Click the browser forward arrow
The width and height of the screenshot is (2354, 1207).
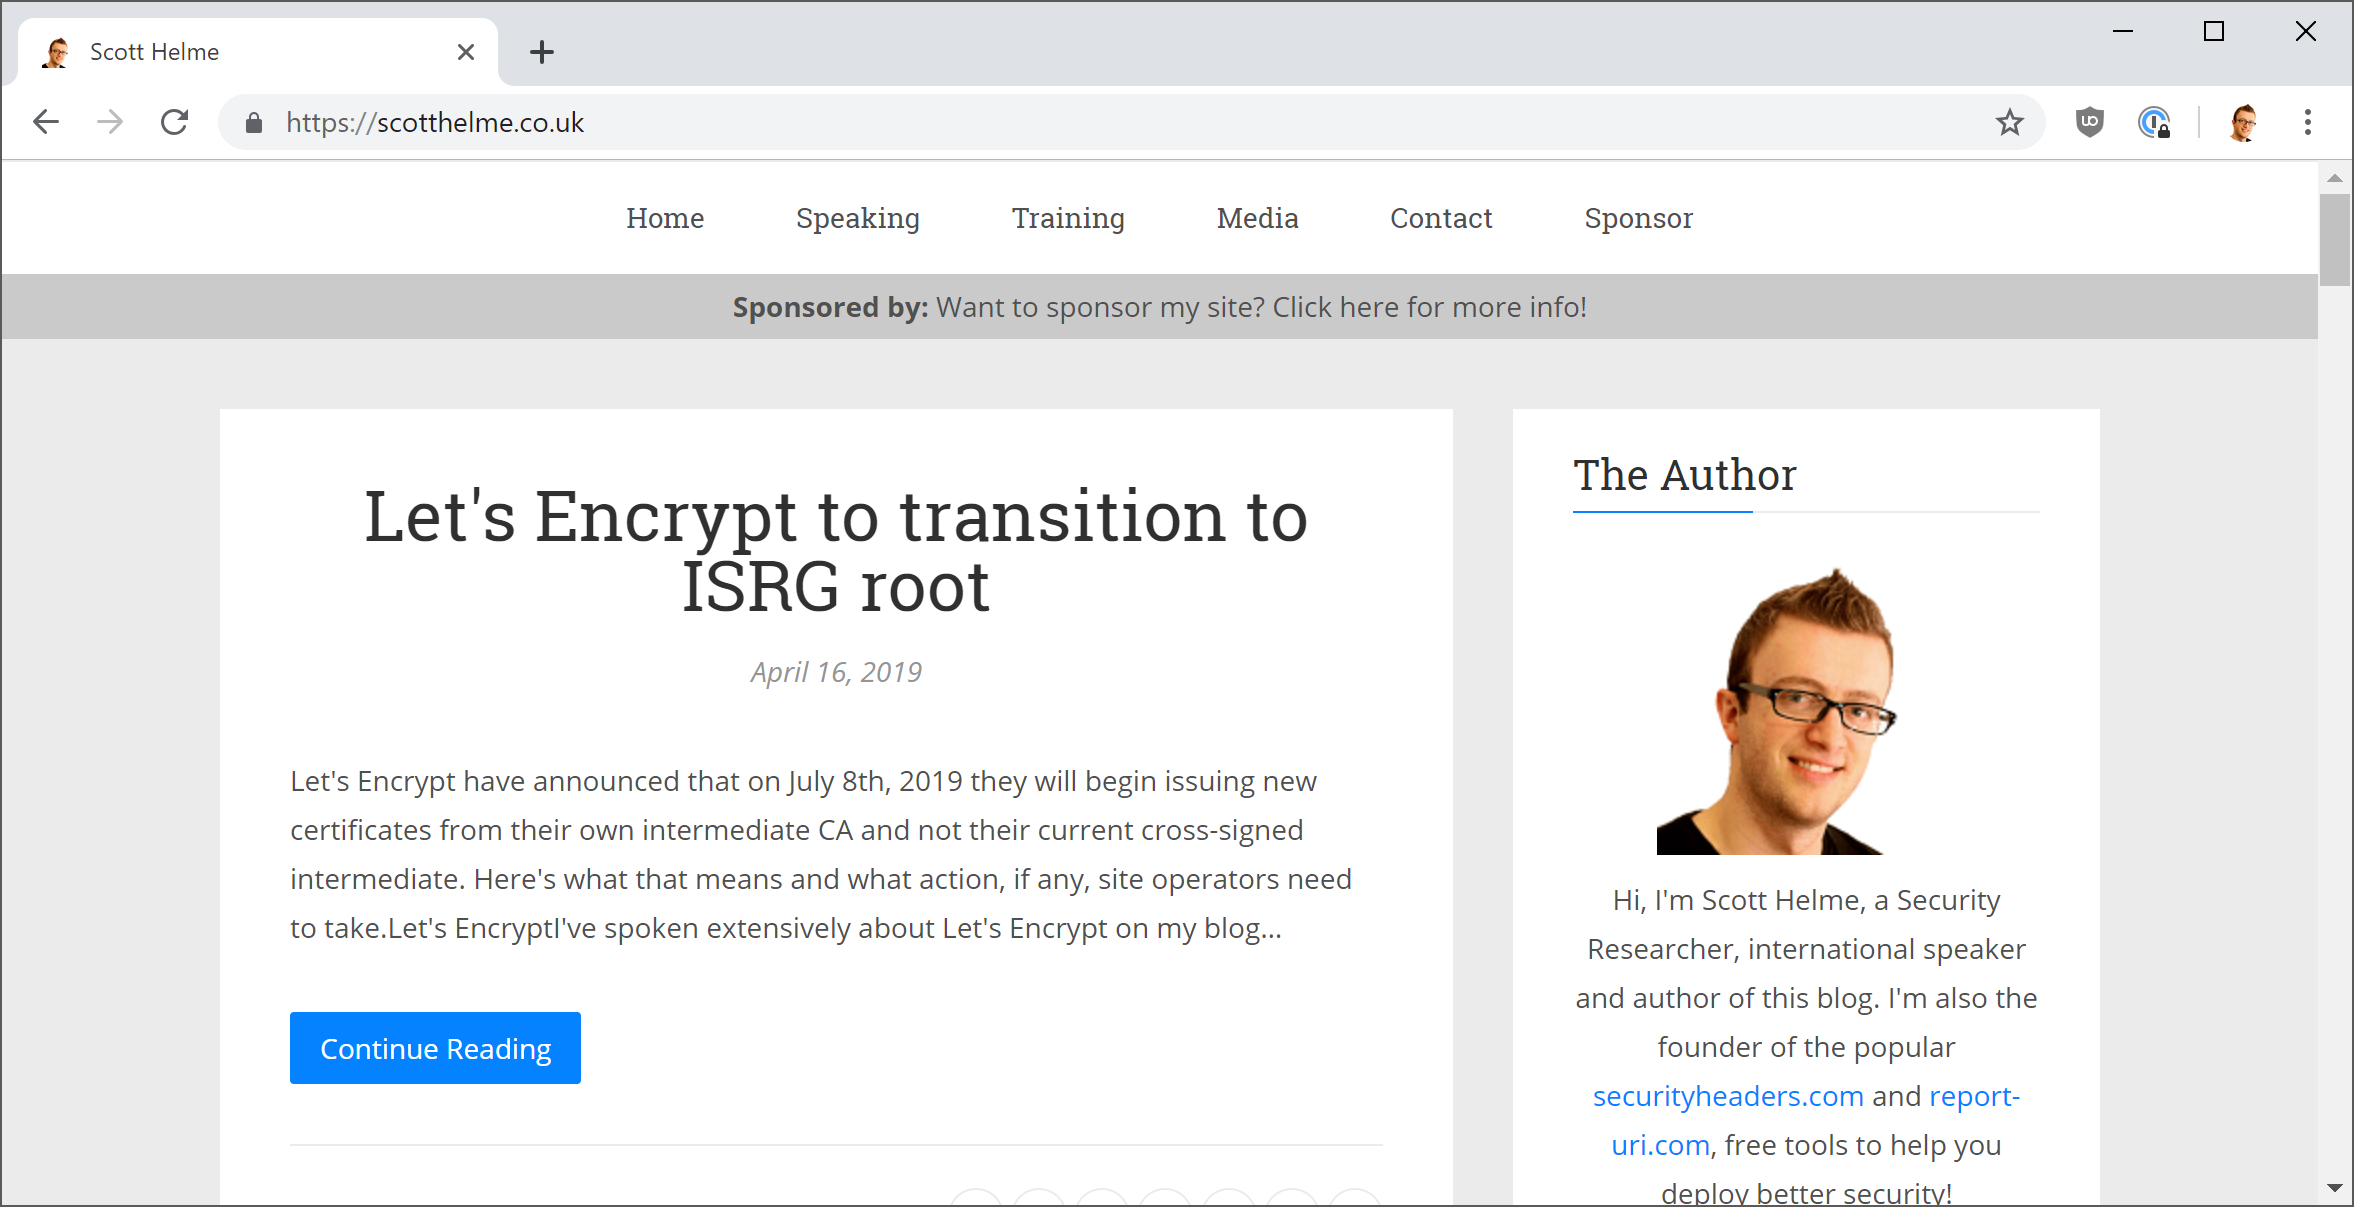point(110,122)
